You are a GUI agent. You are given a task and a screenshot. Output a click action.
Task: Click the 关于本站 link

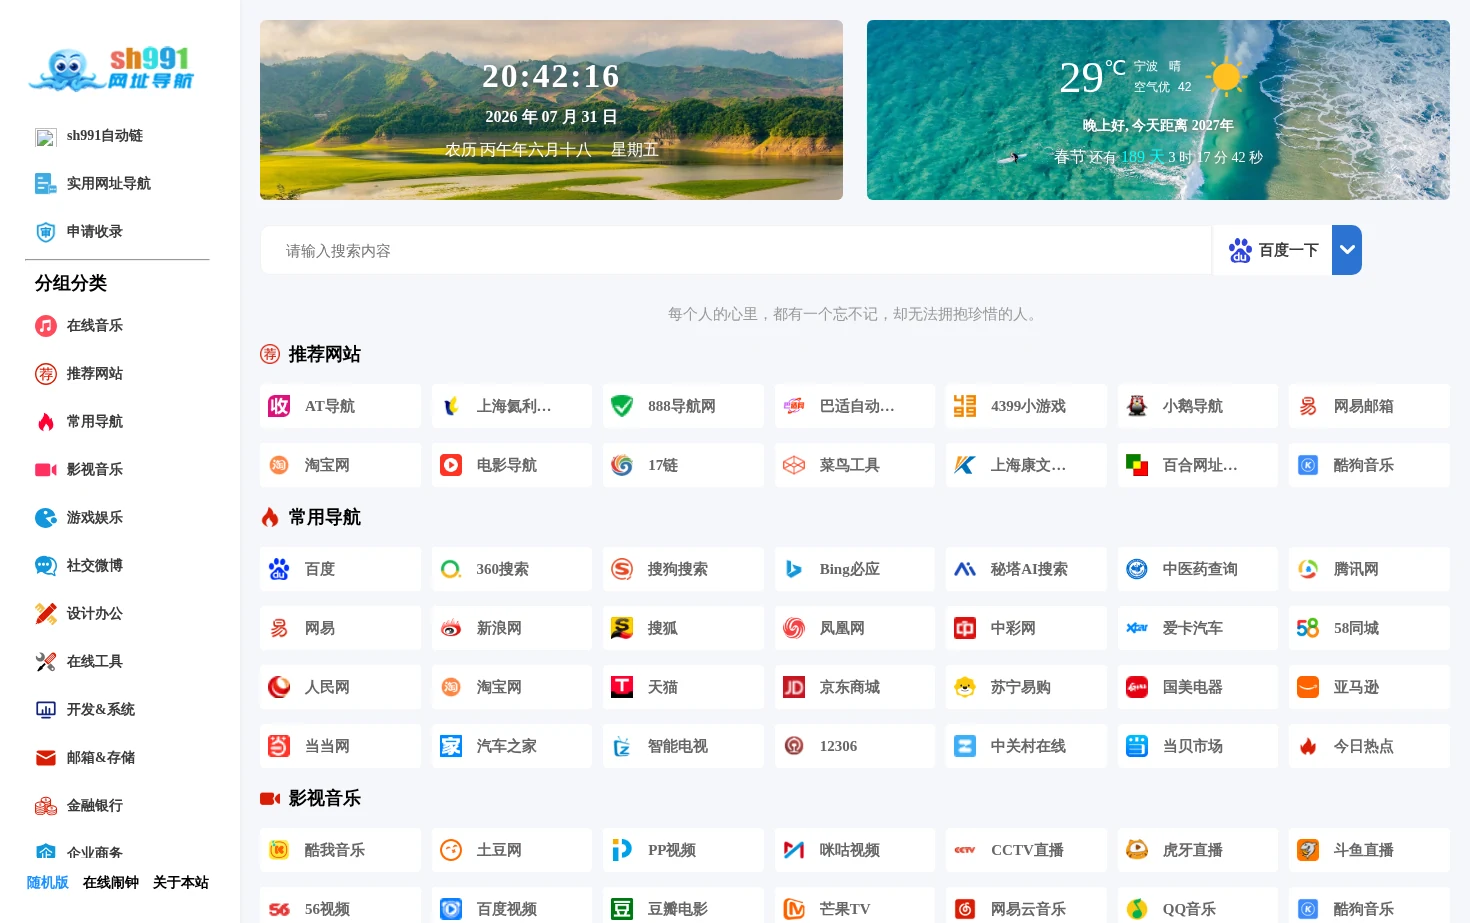tap(181, 883)
